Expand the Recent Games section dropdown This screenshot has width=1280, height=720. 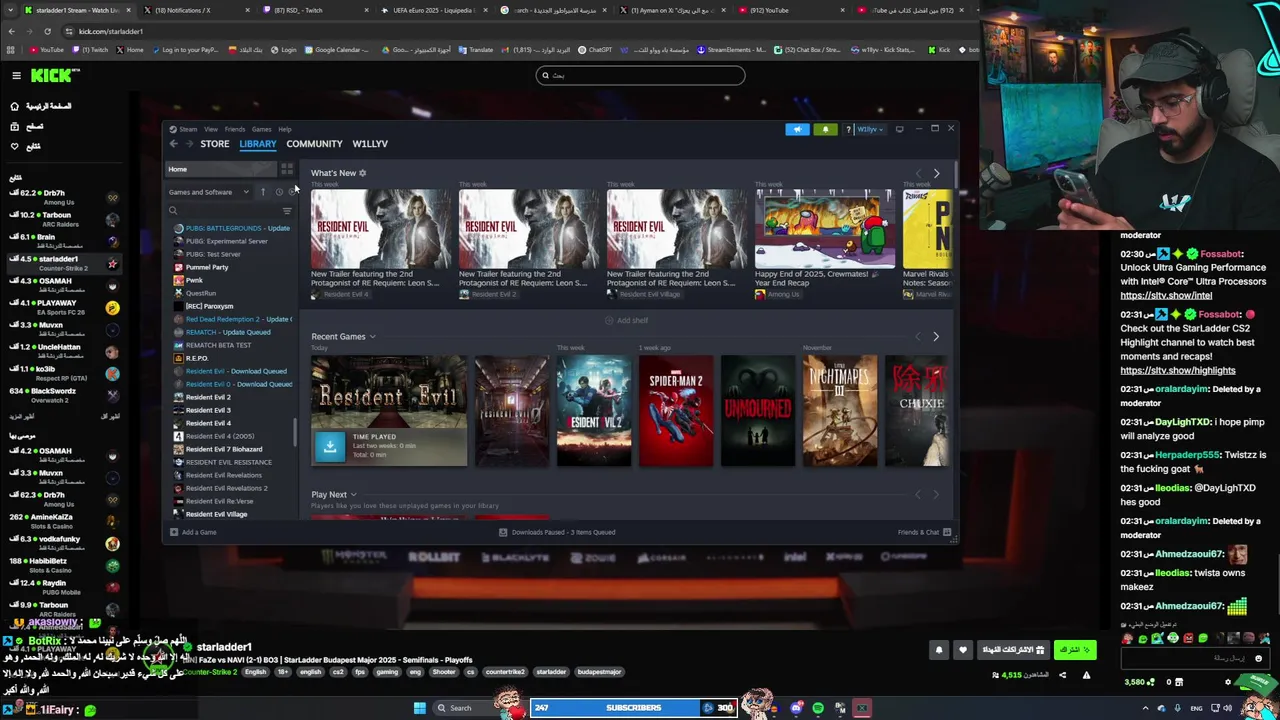tap(372, 337)
